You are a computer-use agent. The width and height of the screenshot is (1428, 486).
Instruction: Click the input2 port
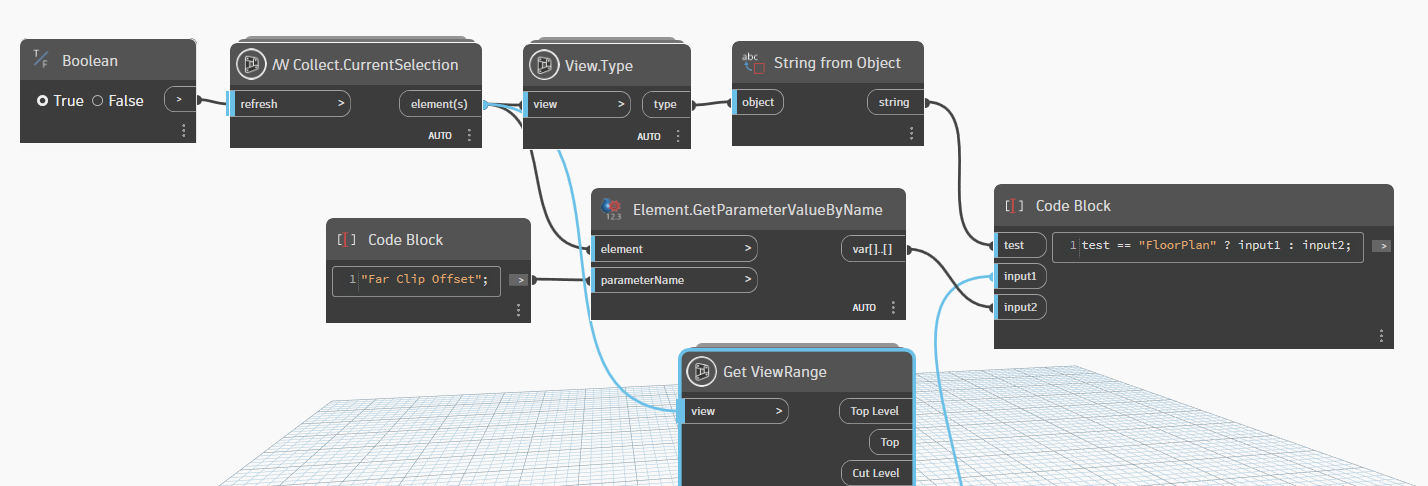pyautogui.click(x=1021, y=307)
